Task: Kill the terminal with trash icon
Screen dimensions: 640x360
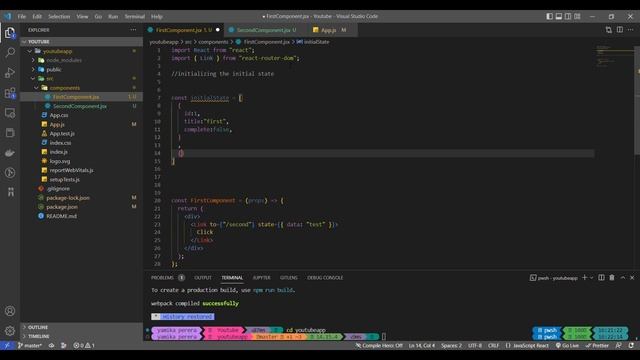Action: click(x=612, y=278)
